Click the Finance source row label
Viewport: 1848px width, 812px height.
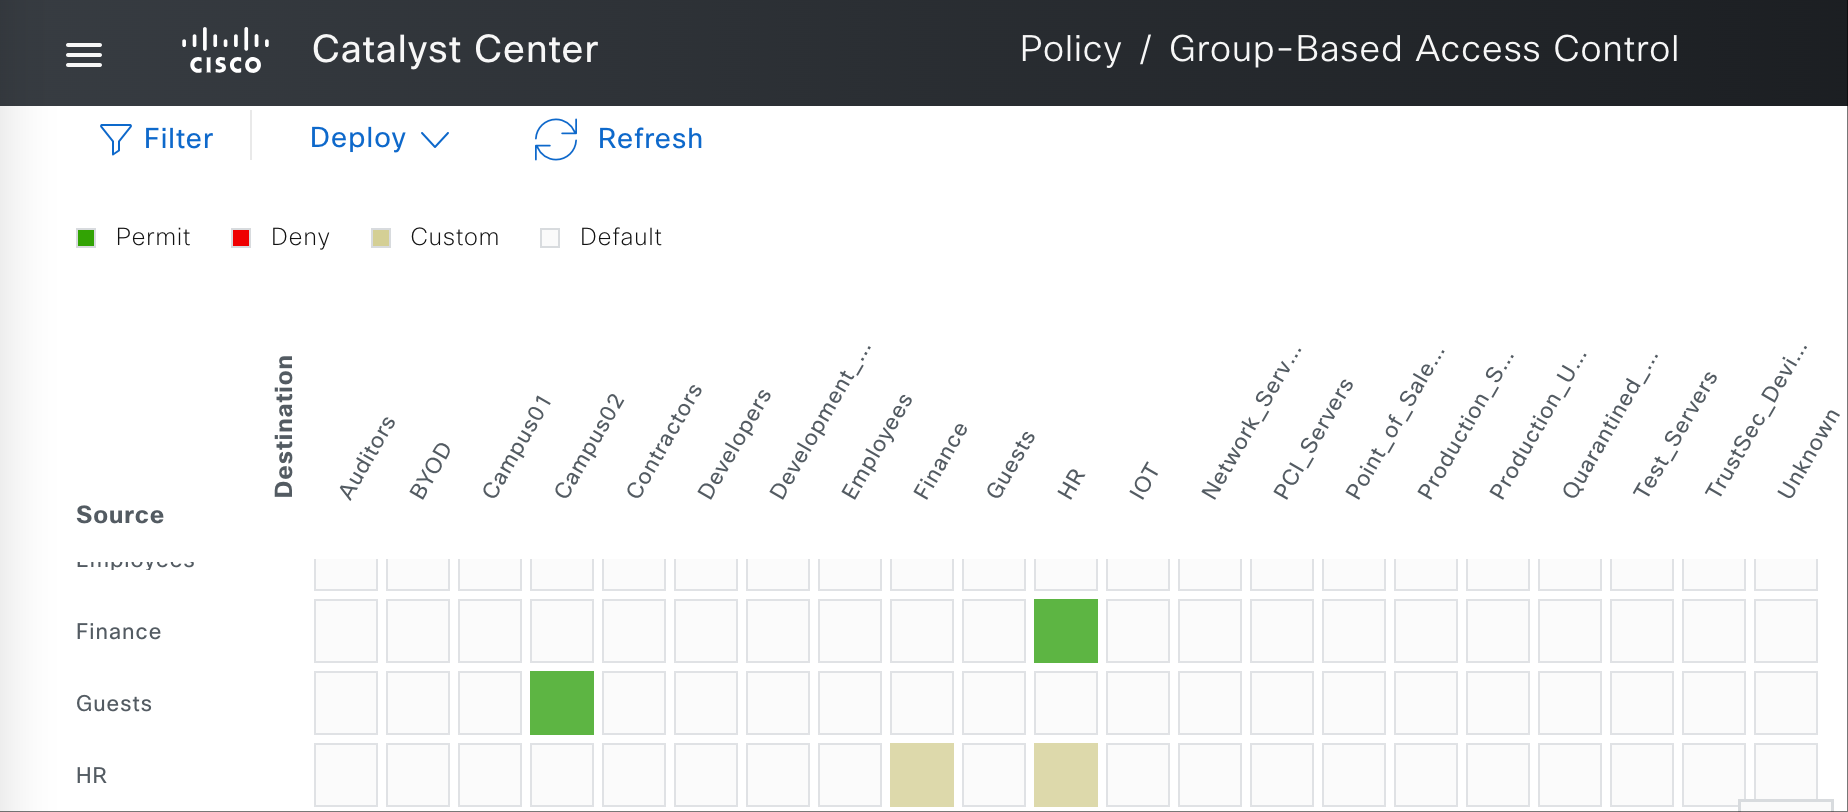point(118,631)
